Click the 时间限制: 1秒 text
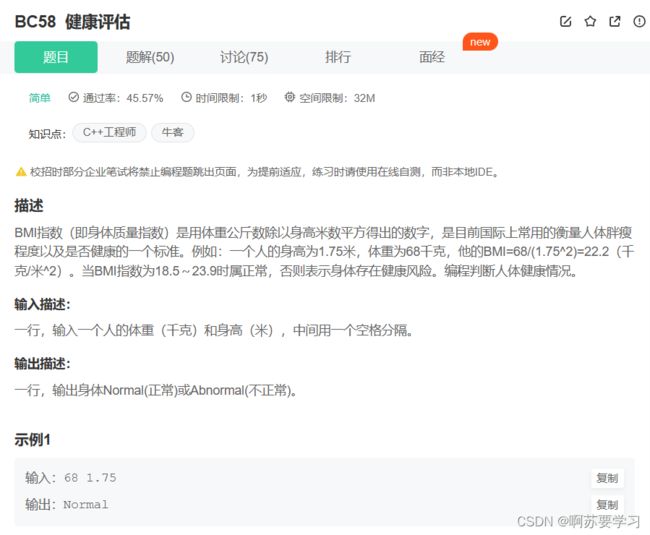Screen dimensions: 650x535 pos(231,98)
